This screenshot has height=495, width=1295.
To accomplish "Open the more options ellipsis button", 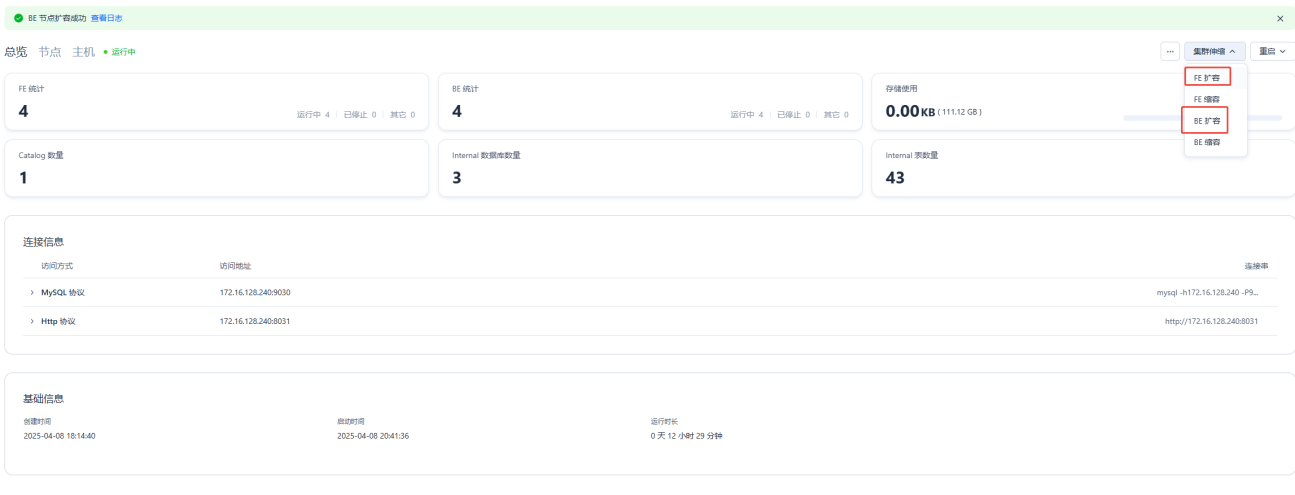I will click(1169, 51).
